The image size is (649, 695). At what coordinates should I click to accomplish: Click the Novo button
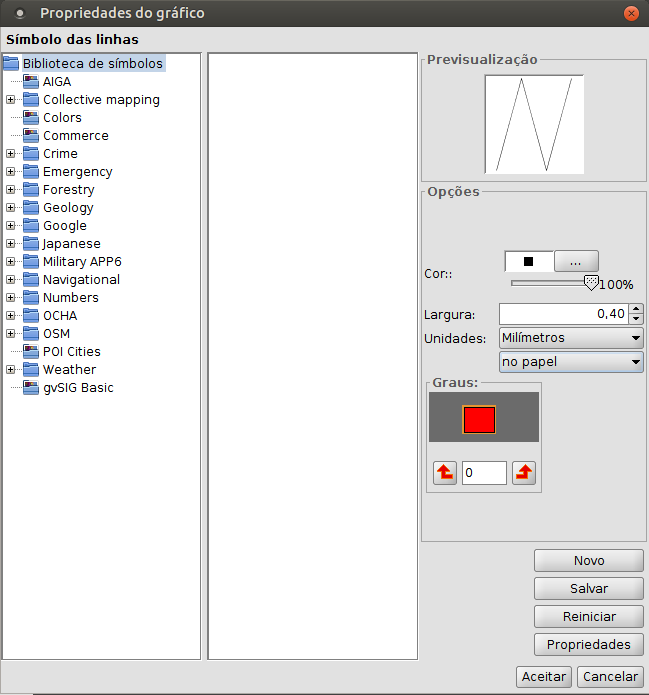point(588,561)
